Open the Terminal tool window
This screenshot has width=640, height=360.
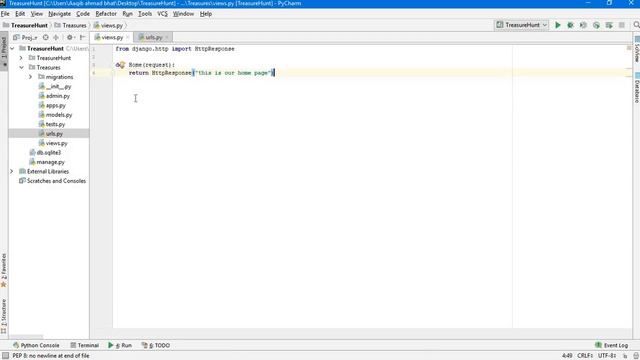(x=84, y=345)
